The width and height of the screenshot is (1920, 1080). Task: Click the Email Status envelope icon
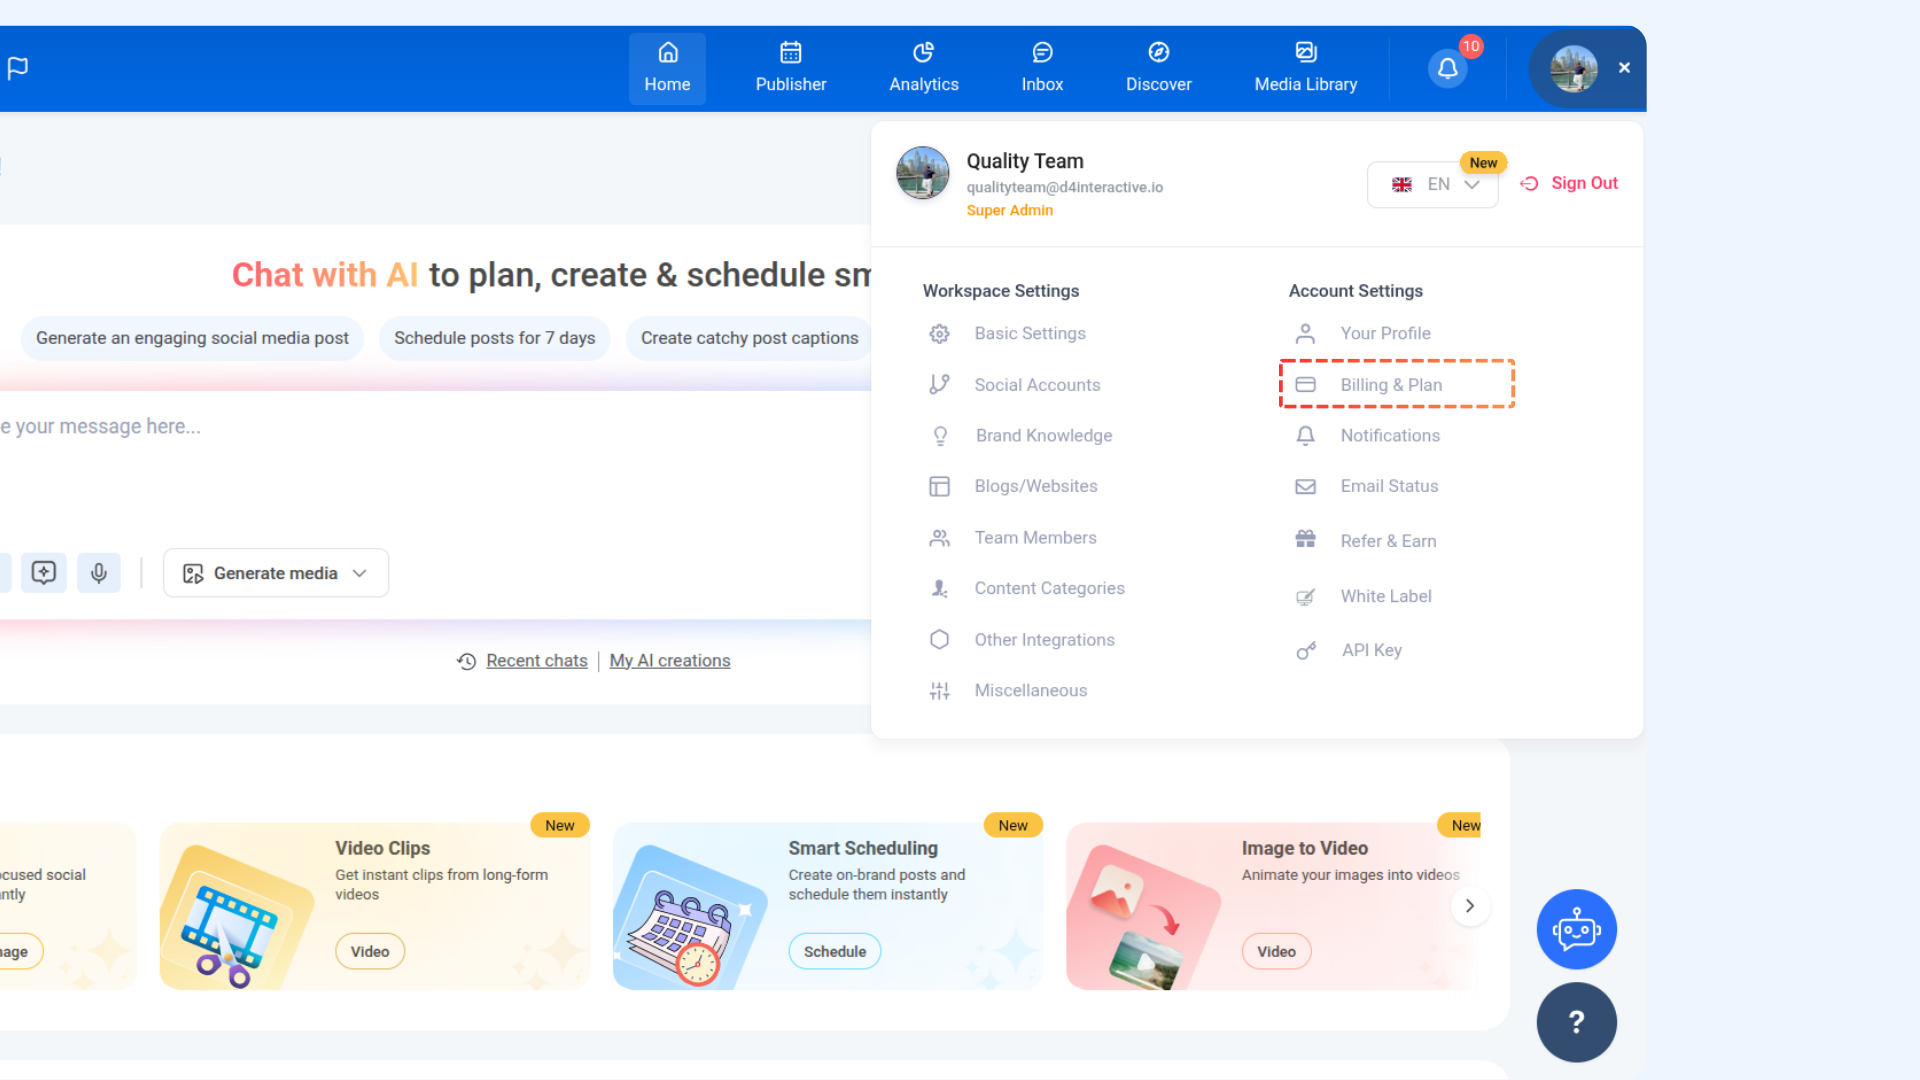(1305, 487)
